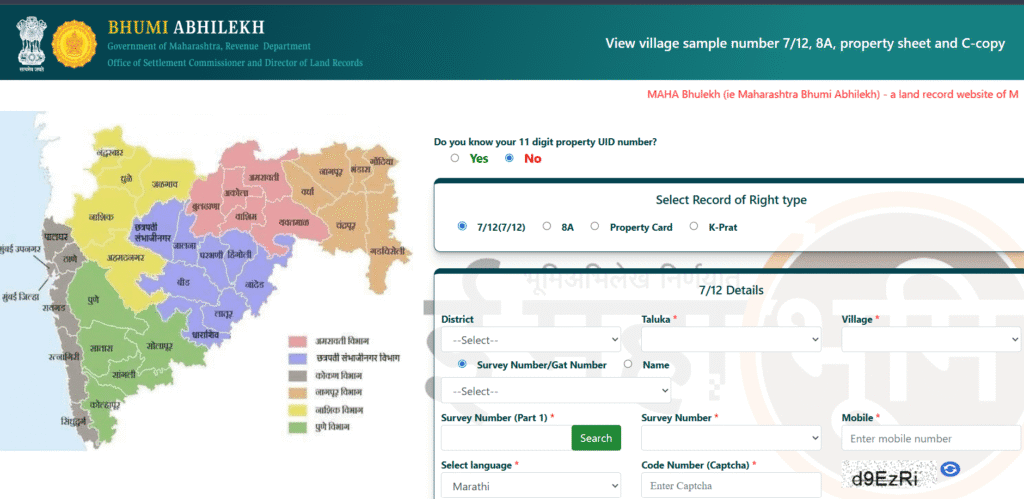1024x499 pixels.
Task: Select बीड district on the map
Action: (x=184, y=283)
